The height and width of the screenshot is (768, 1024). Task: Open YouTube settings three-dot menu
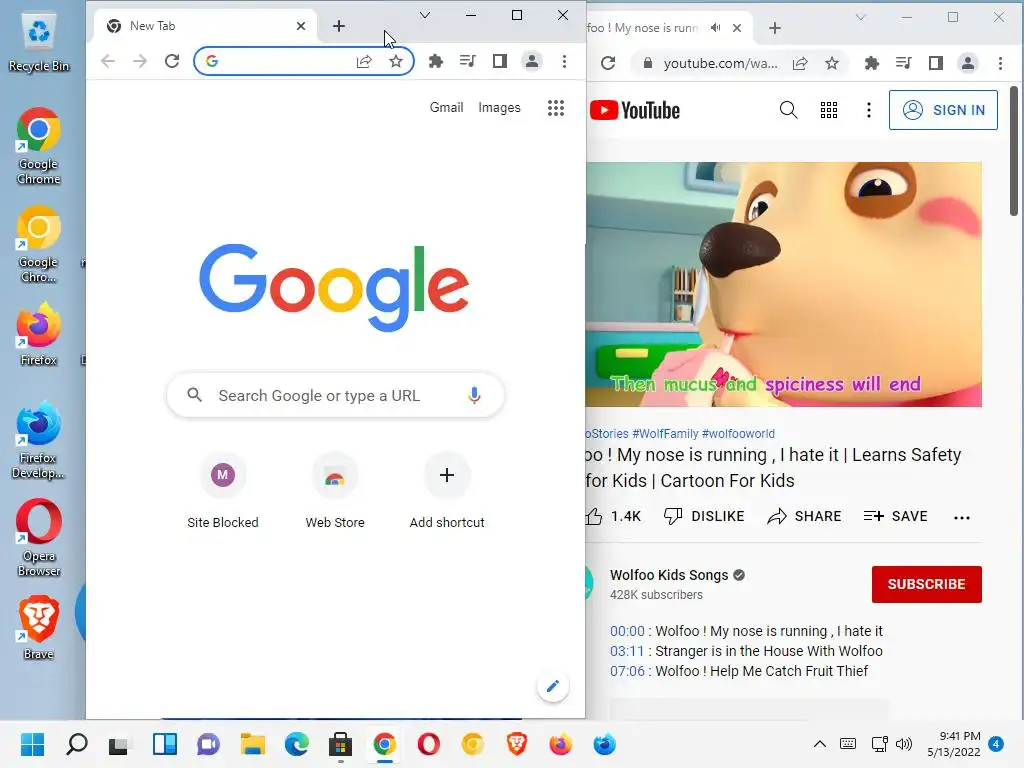click(869, 110)
